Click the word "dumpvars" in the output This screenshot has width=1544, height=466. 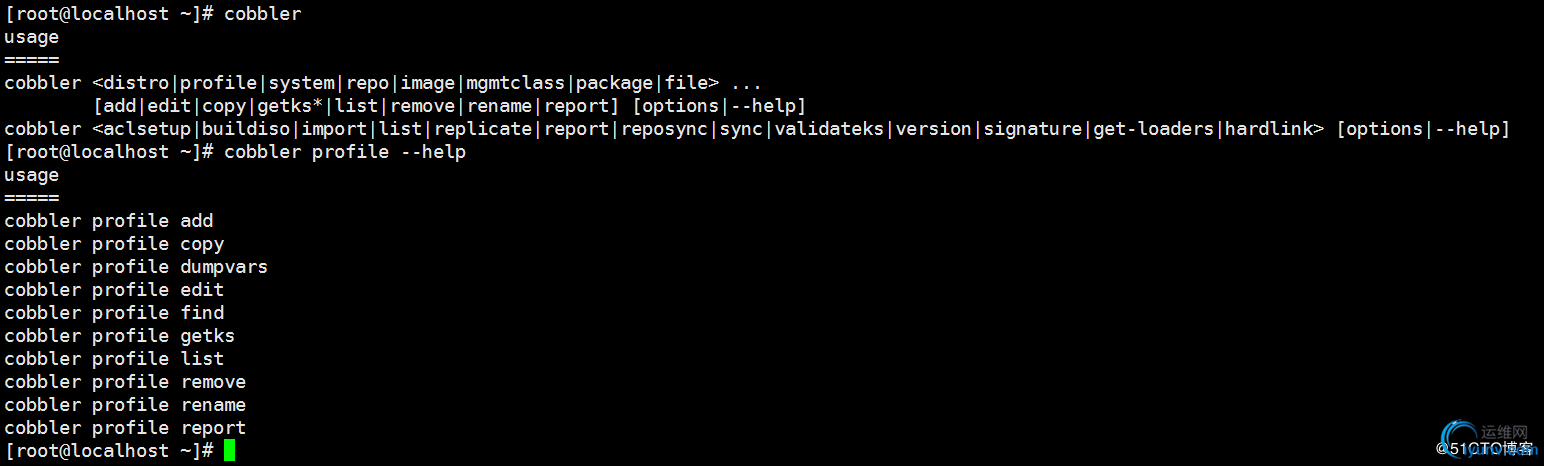[224, 267]
